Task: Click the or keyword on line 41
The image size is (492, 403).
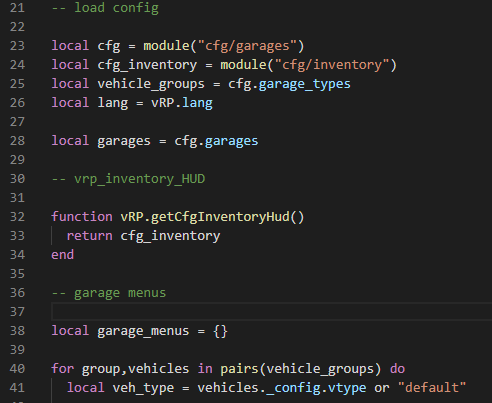Action: (382, 388)
